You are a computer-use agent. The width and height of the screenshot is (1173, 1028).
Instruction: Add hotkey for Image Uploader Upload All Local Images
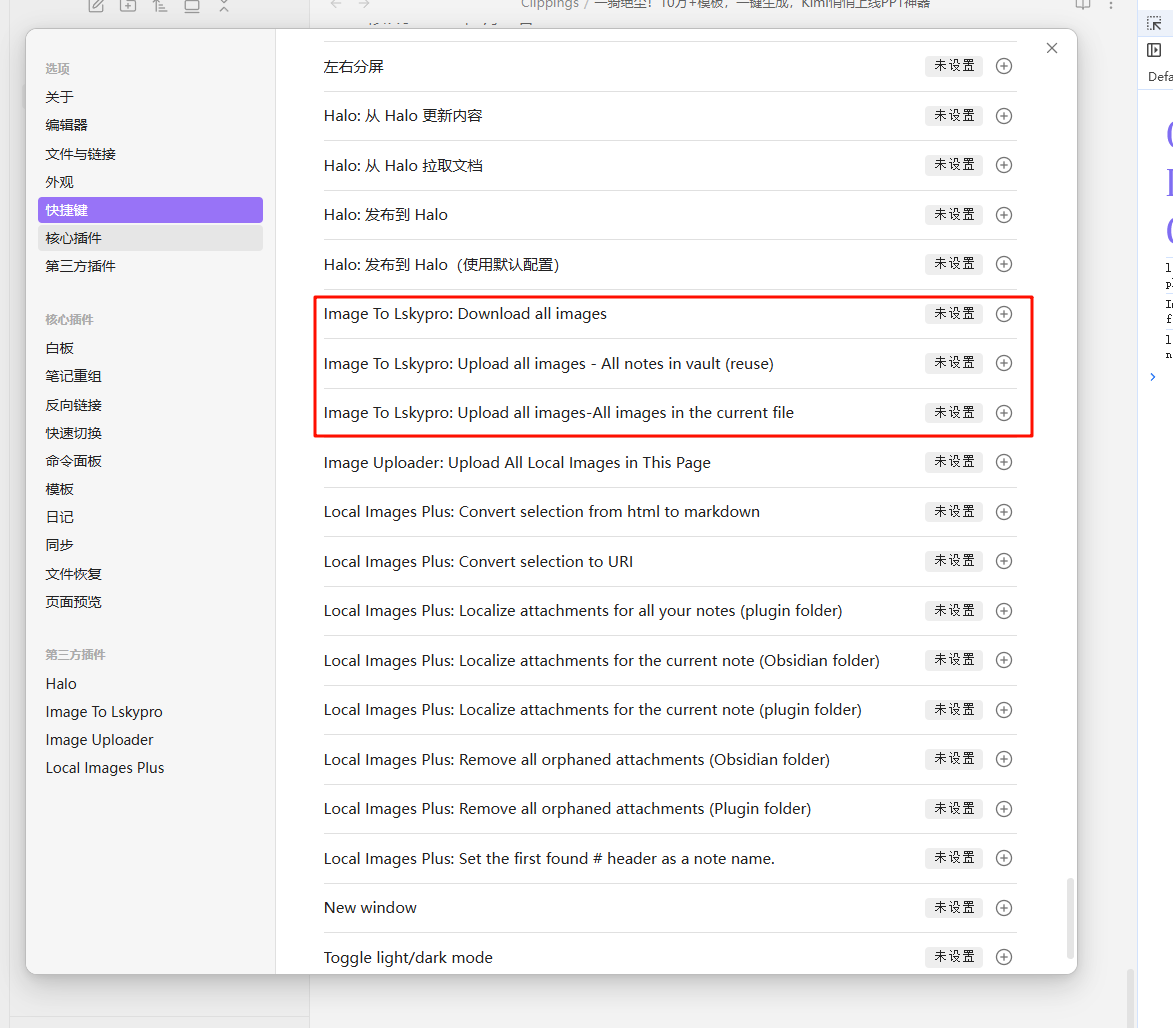pos(1004,462)
